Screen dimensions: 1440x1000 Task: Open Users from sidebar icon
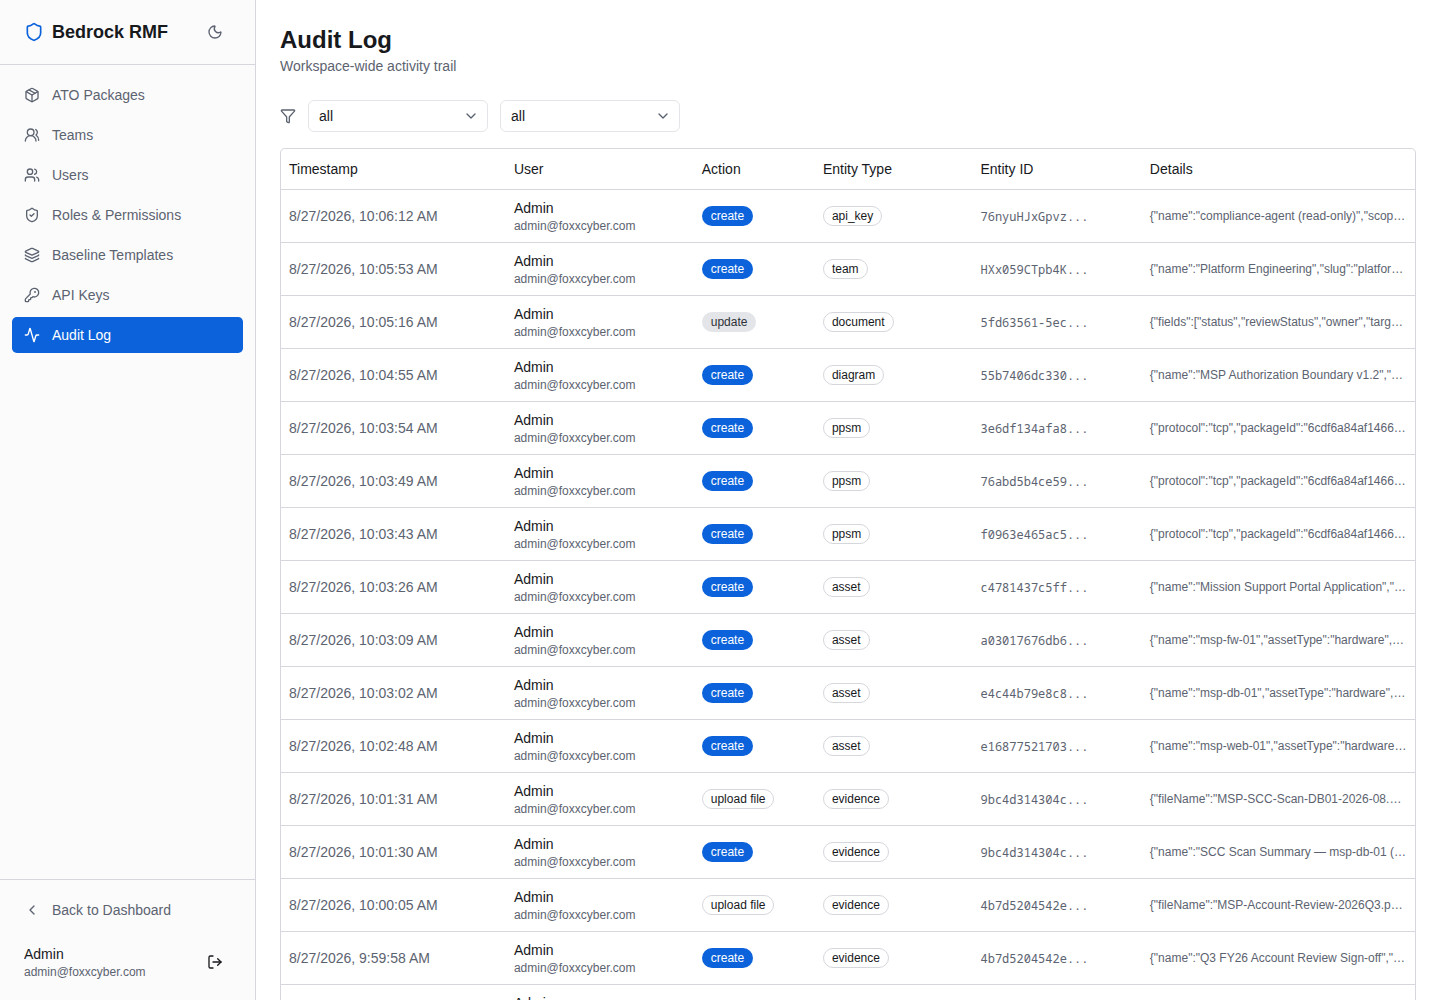point(32,175)
